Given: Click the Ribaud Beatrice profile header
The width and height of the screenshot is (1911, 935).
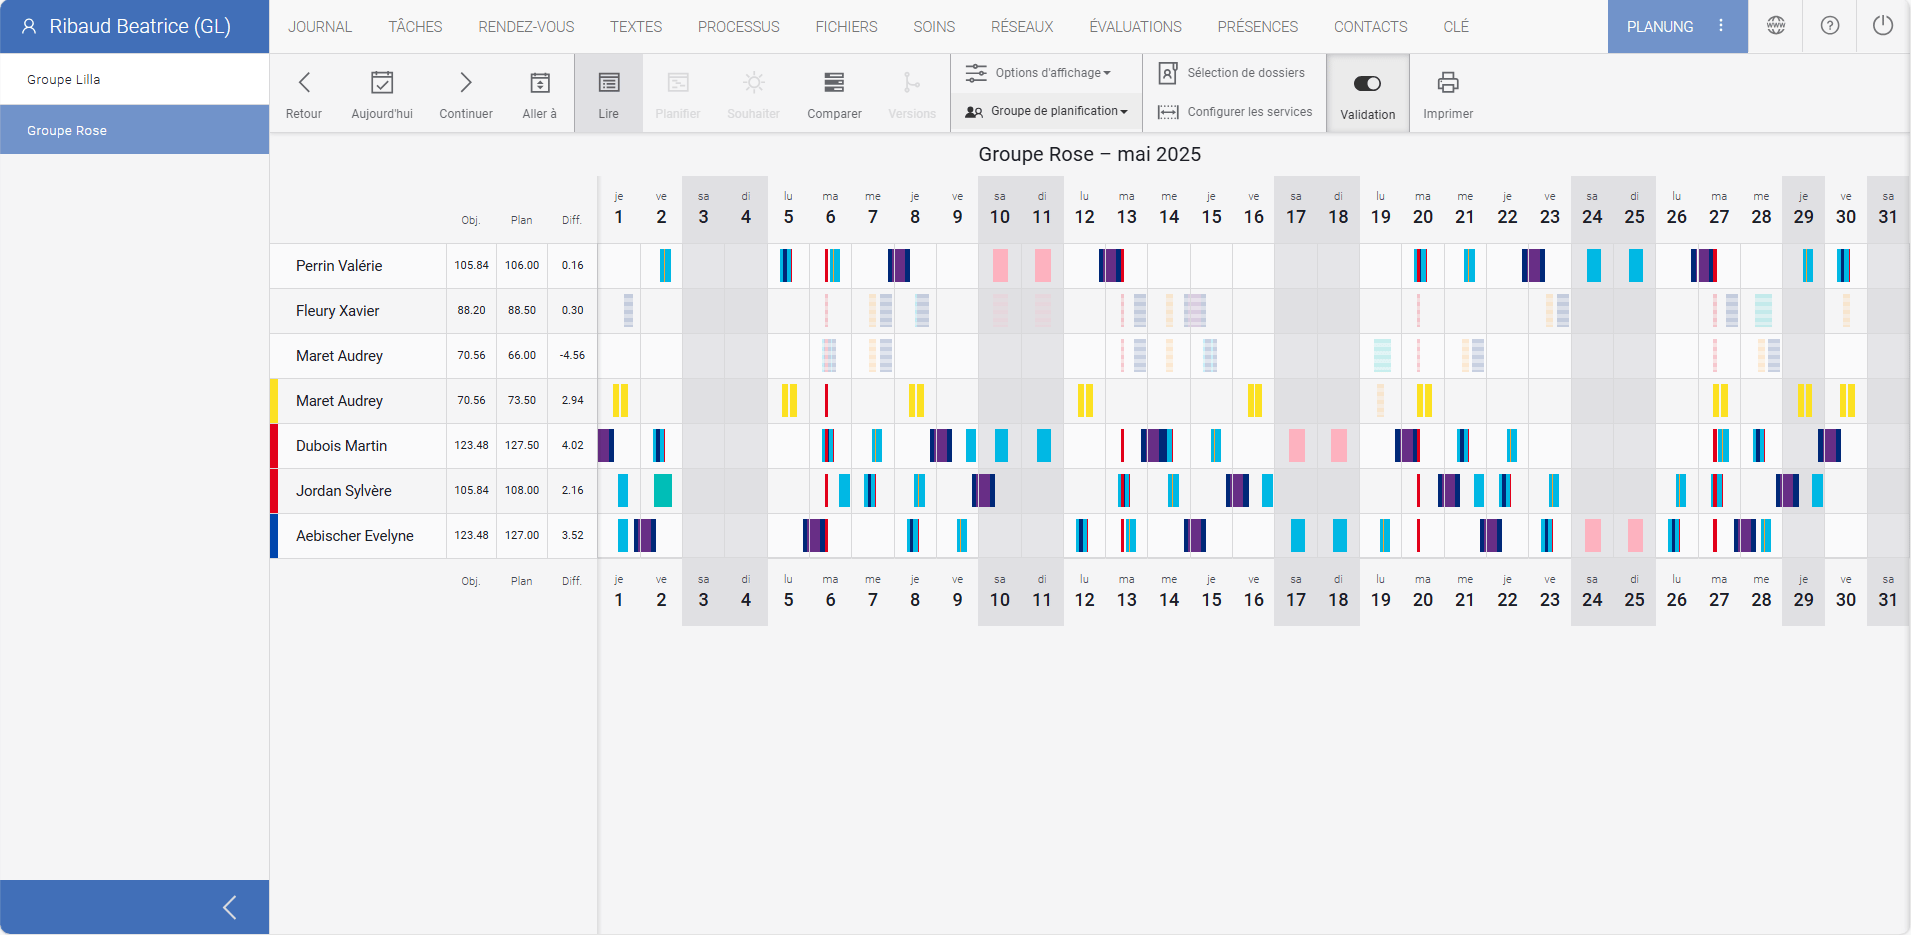Looking at the screenshot, I should [134, 26].
